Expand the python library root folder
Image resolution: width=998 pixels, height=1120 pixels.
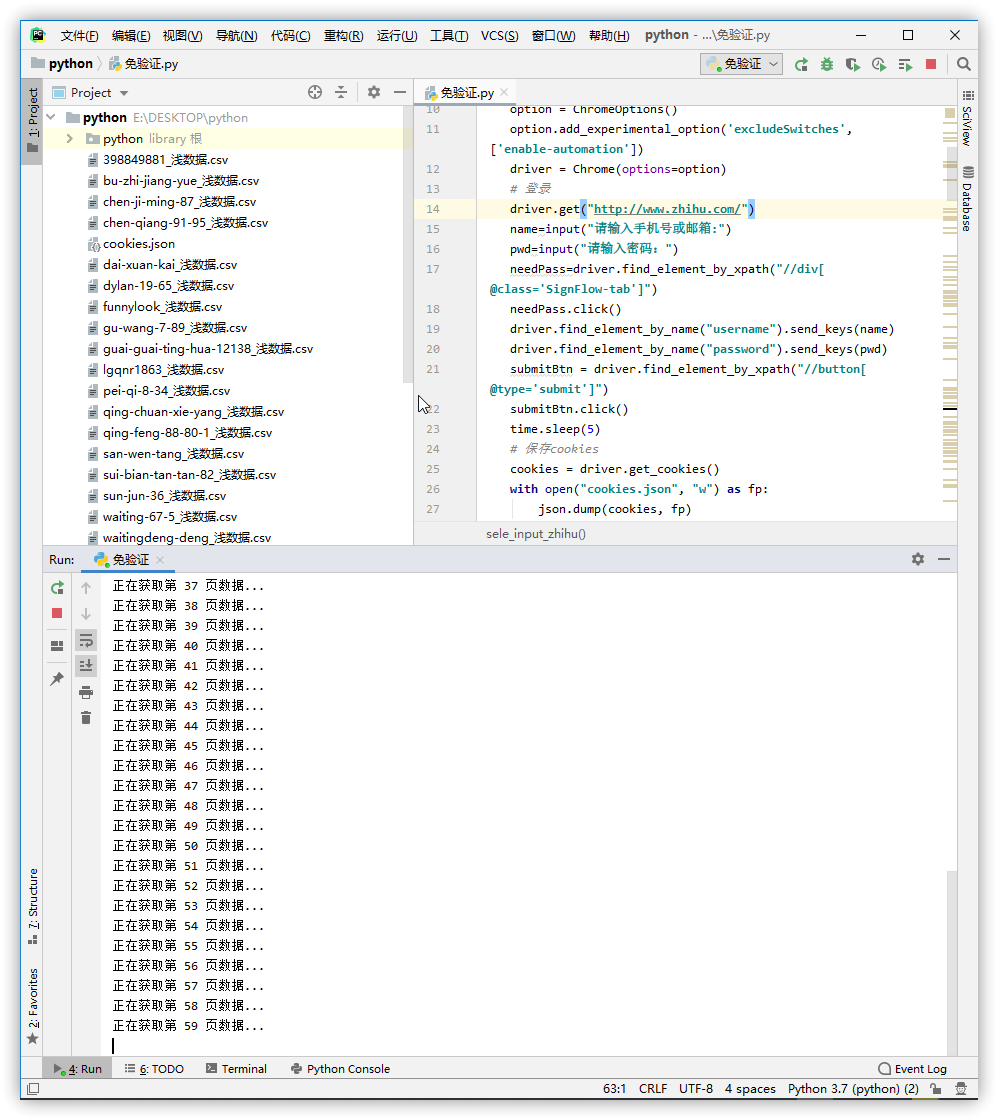(69, 139)
